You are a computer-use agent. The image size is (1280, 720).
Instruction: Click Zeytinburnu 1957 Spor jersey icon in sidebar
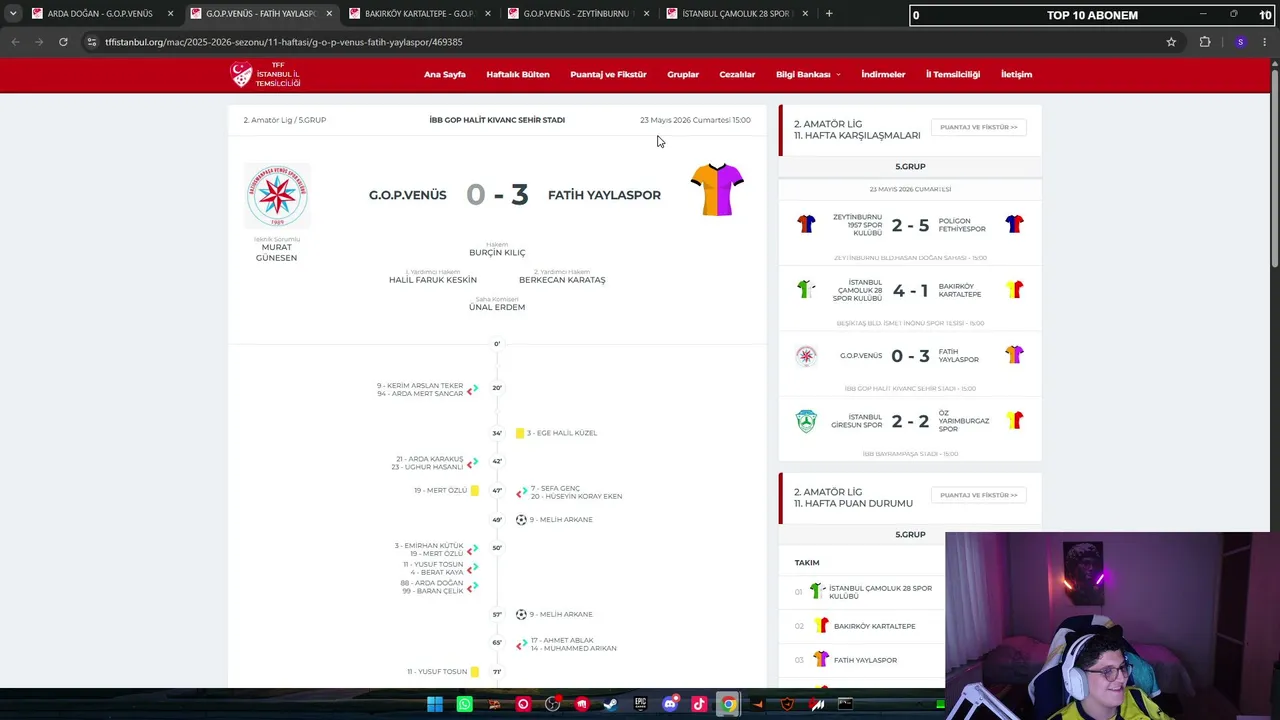click(x=806, y=224)
